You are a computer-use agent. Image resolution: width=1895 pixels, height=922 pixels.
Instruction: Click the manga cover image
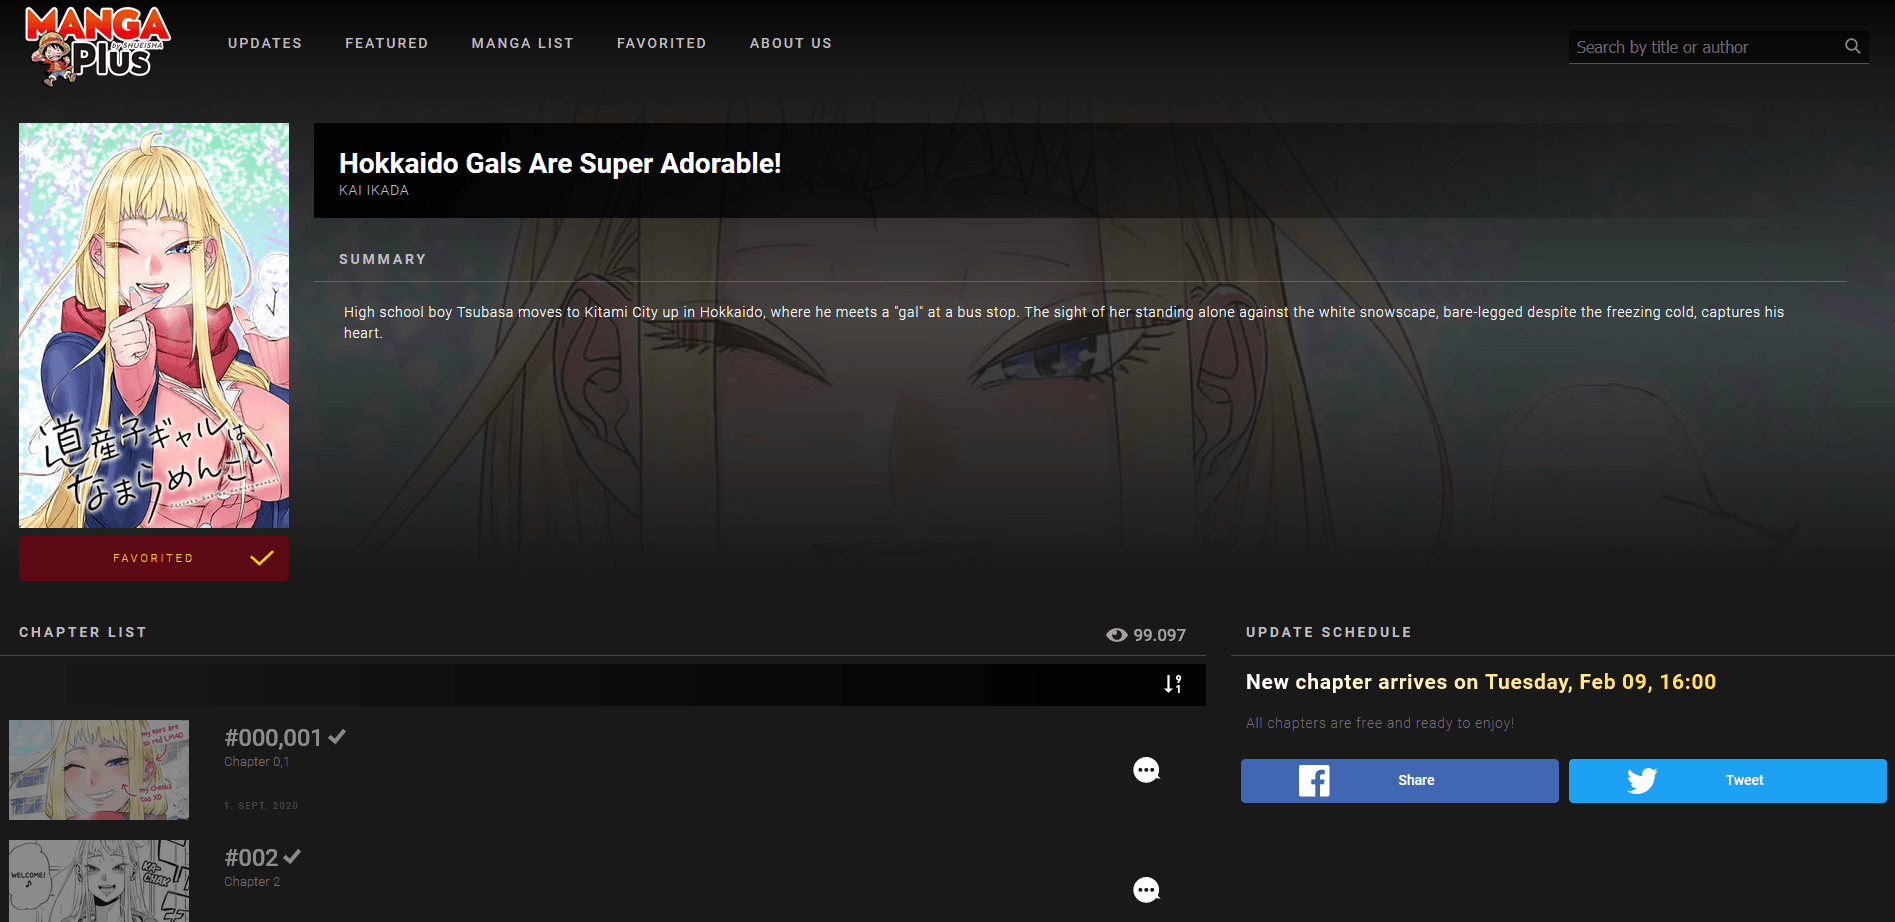tap(154, 325)
